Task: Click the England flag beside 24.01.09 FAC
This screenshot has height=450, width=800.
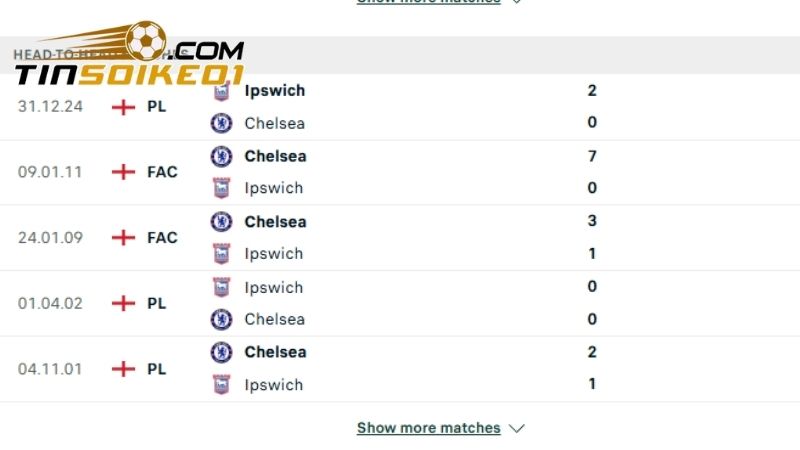Action: tap(123, 238)
